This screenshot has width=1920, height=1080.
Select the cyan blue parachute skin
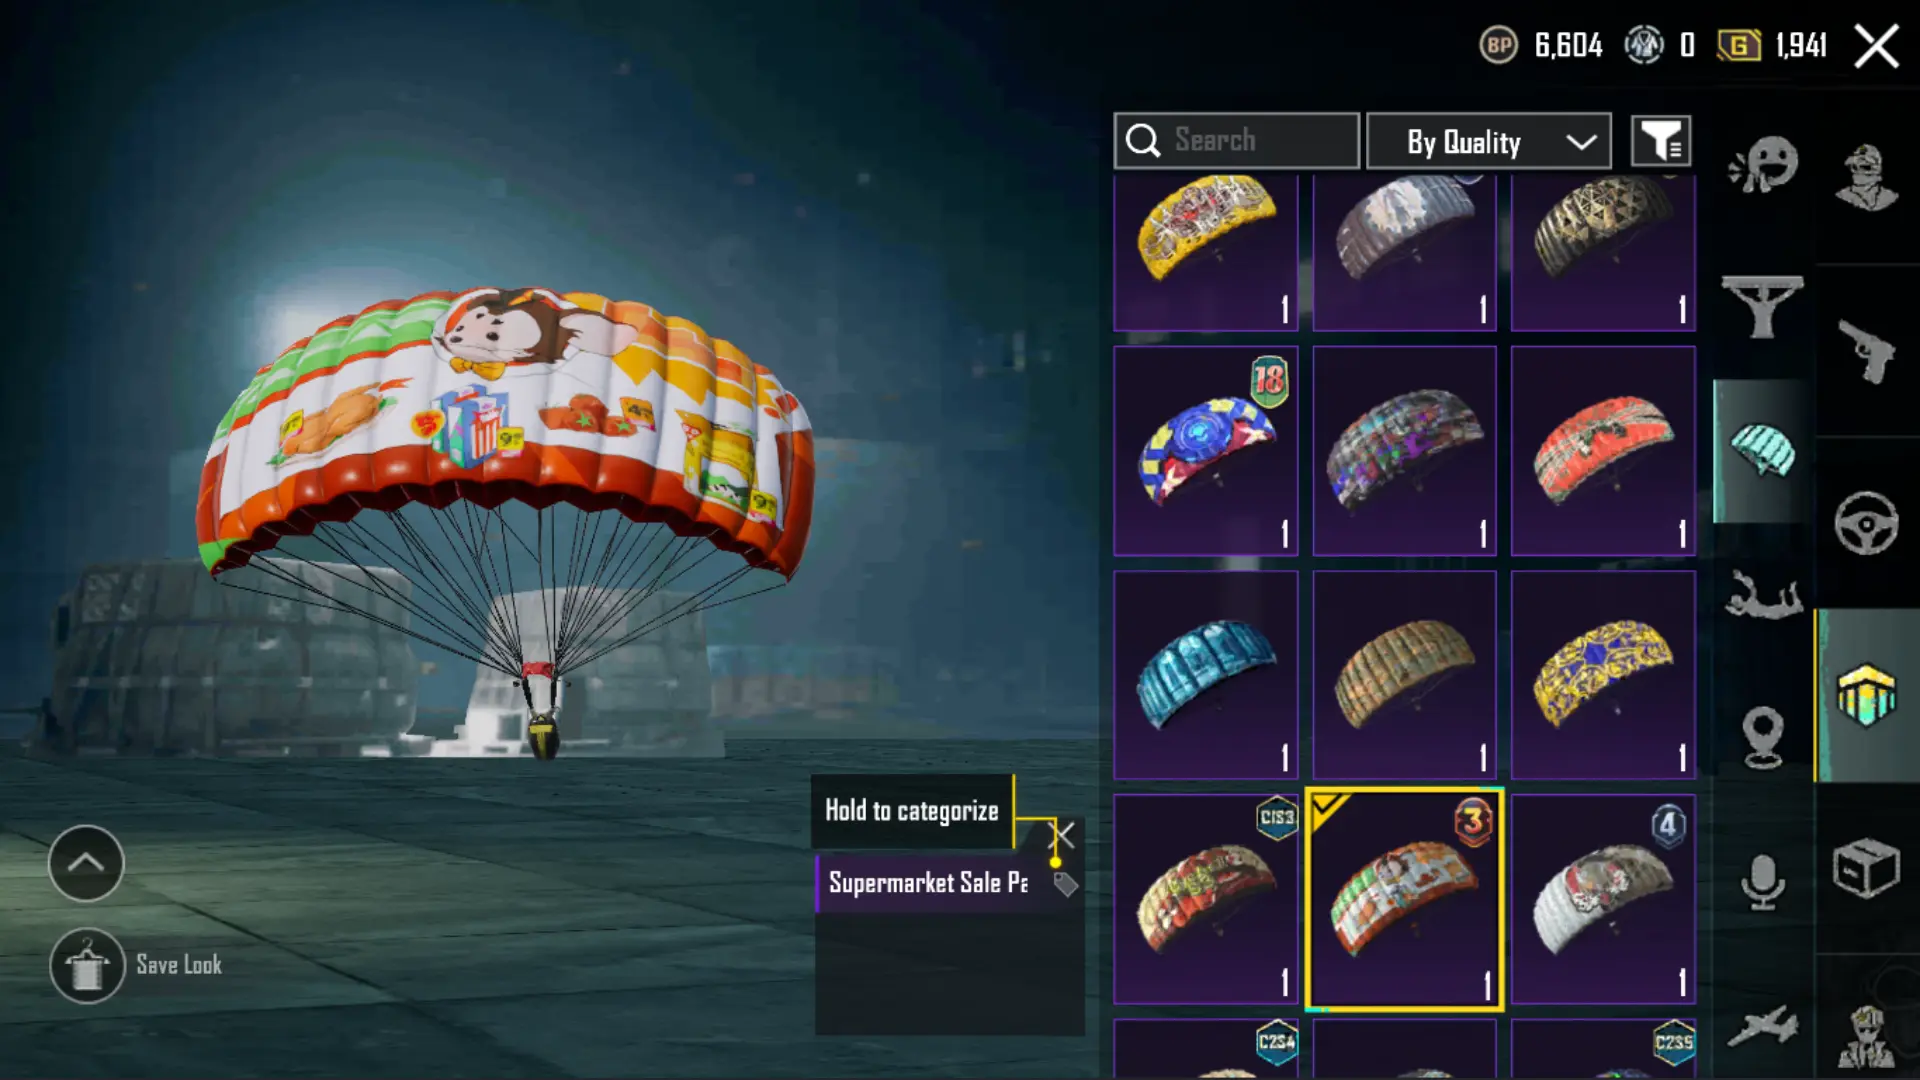[1206, 675]
